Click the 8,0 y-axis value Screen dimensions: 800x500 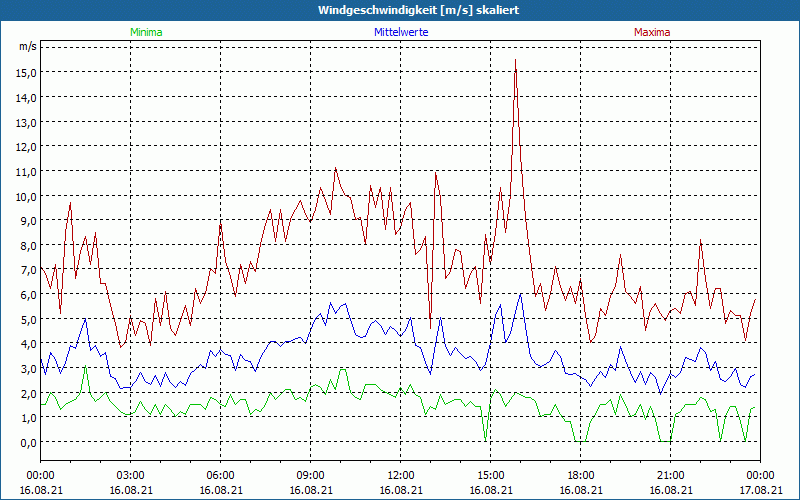pyautogui.click(x=29, y=246)
